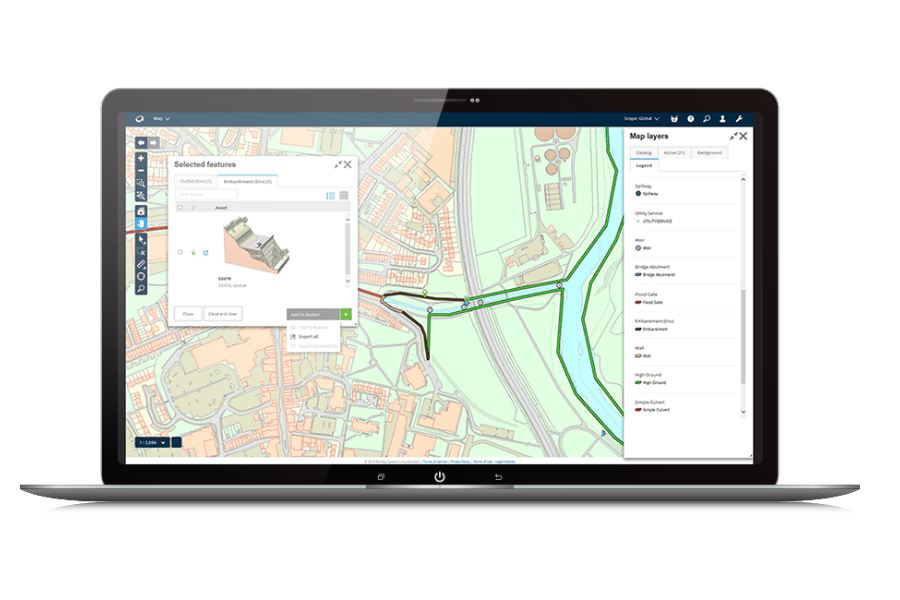
Task: Check the select-all checkbox in Asset header
Action: click(x=180, y=208)
